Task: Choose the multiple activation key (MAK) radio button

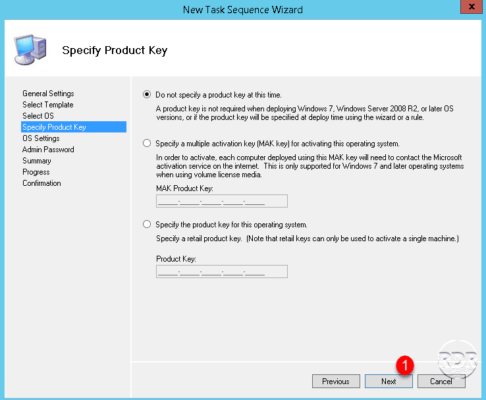Action: (x=147, y=143)
